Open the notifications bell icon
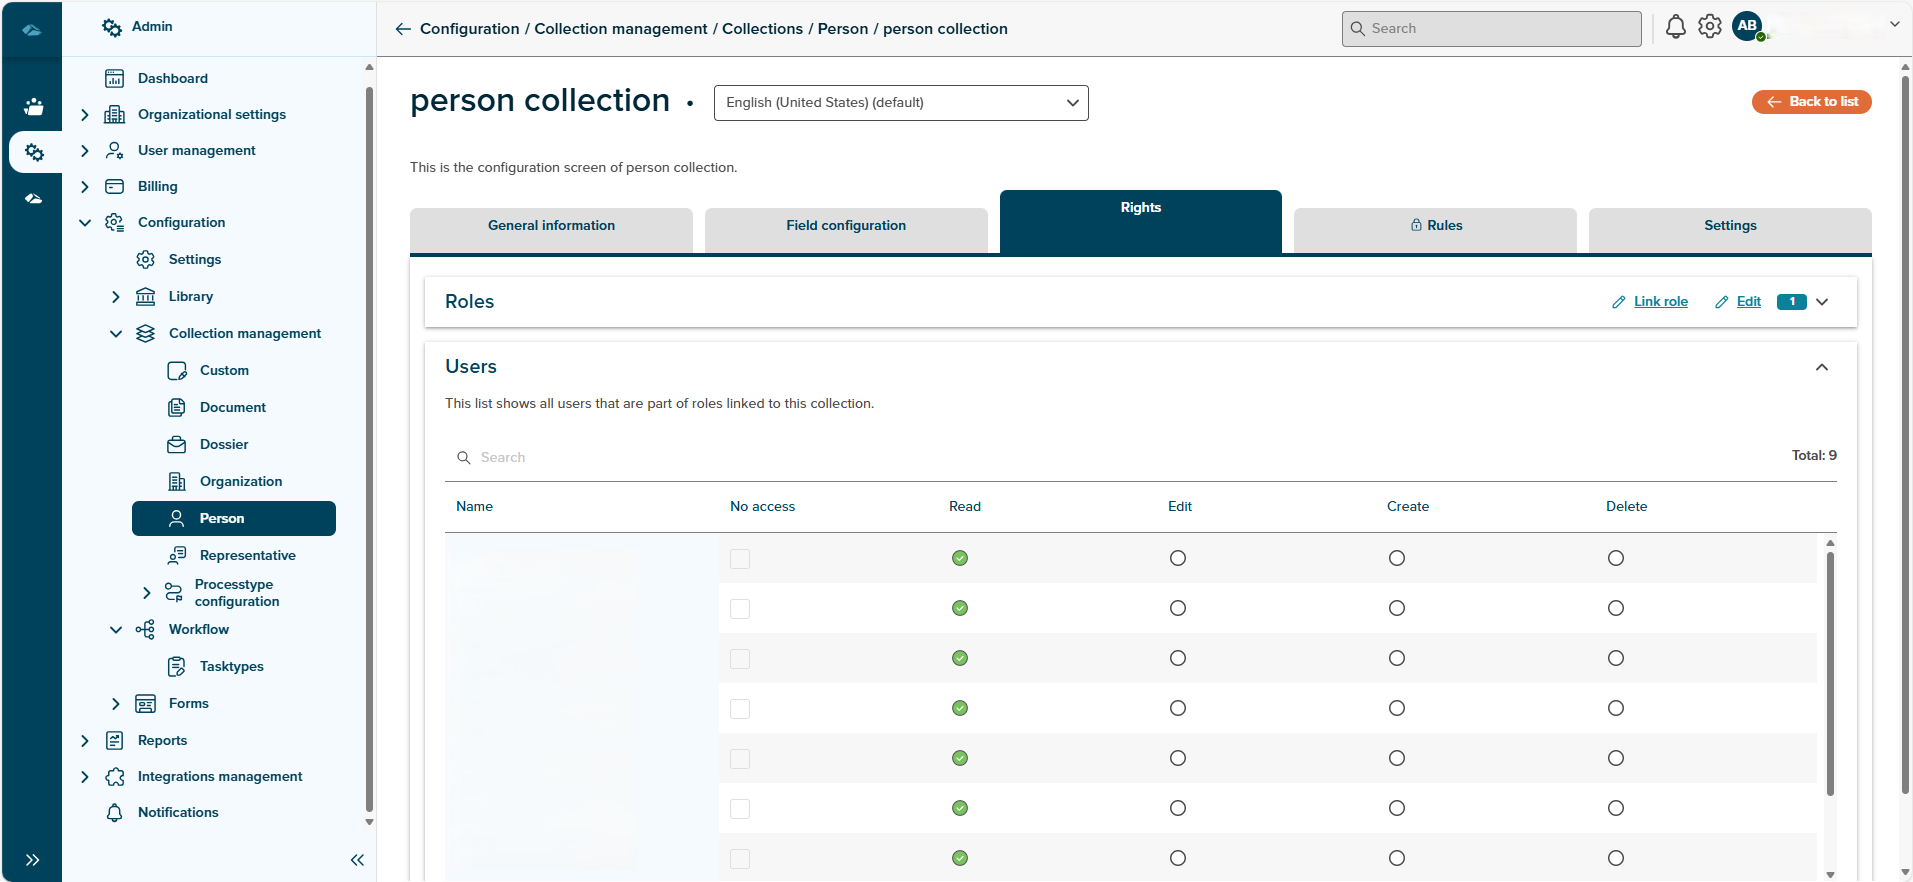Viewport: 1913px width, 882px height. [x=1675, y=27]
